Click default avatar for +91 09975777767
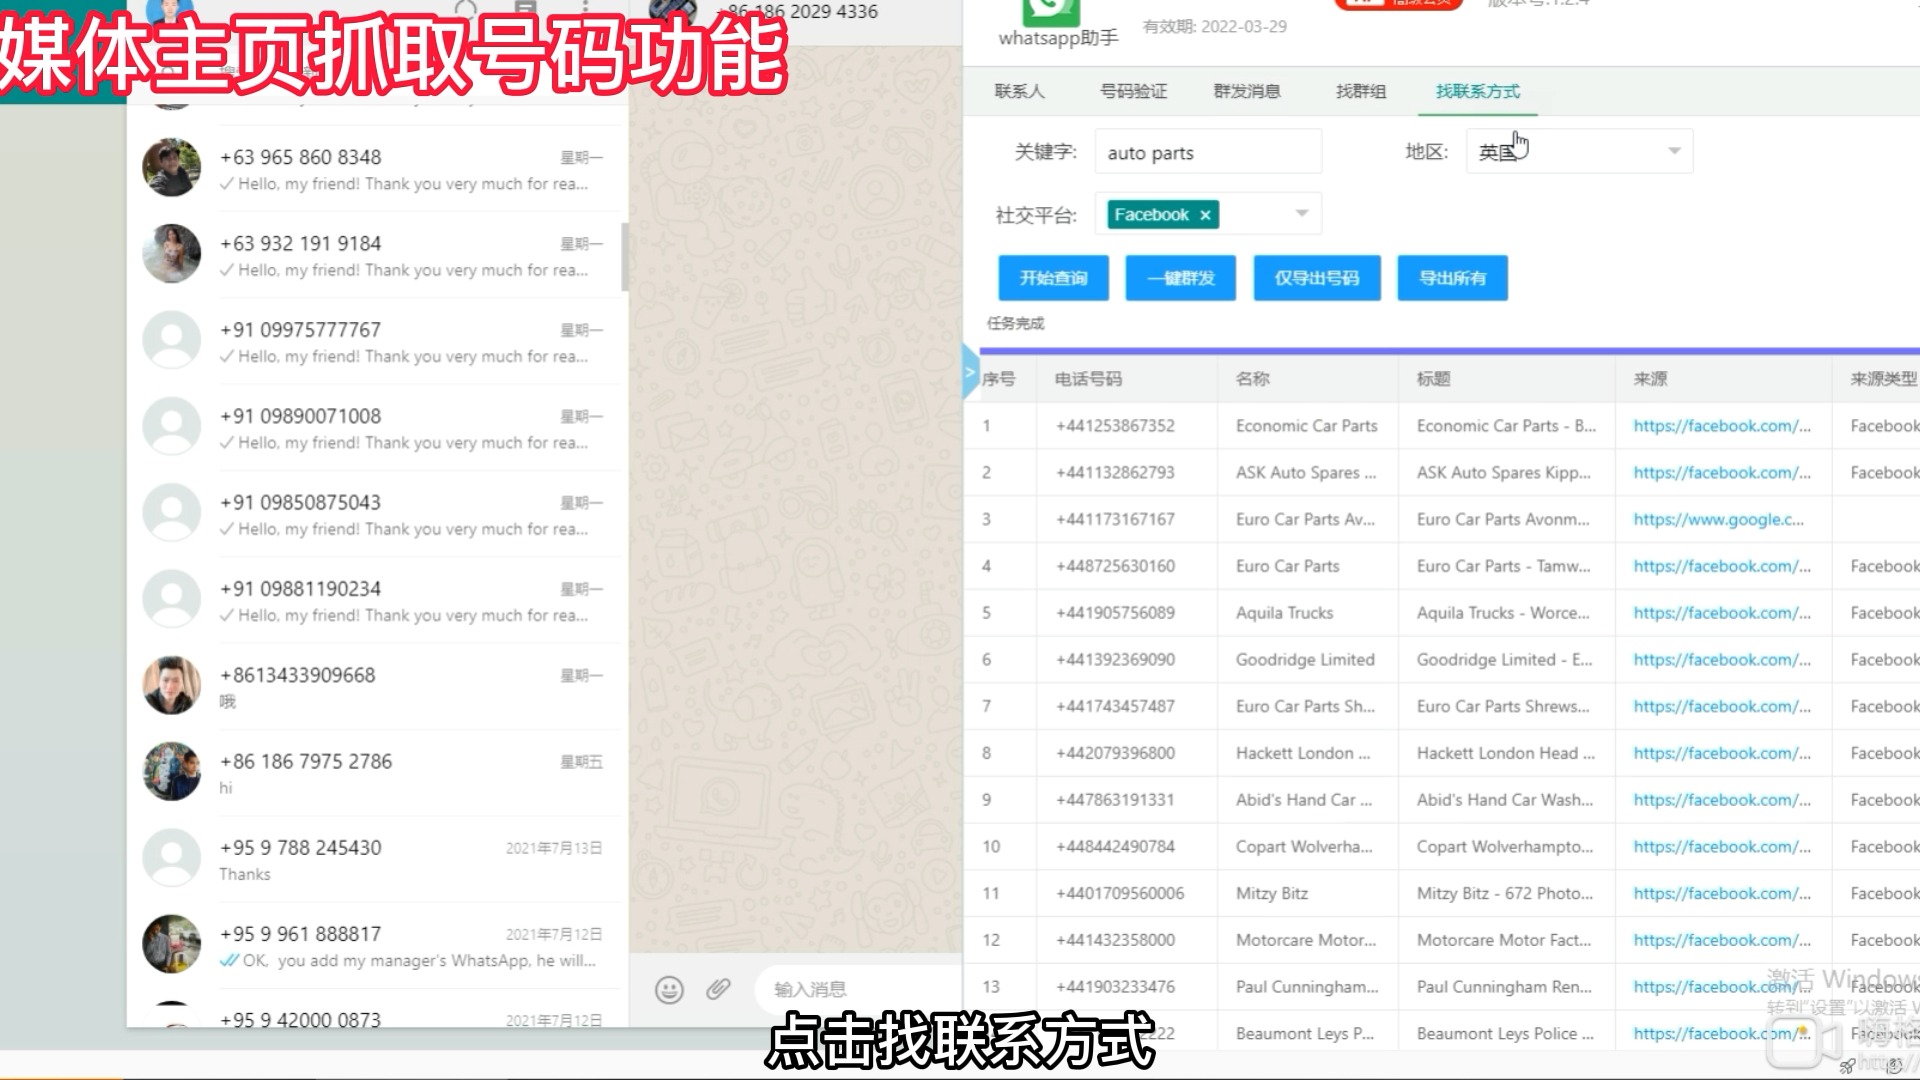Viewport: 1920px width, 1080px height. pos(172,340)
